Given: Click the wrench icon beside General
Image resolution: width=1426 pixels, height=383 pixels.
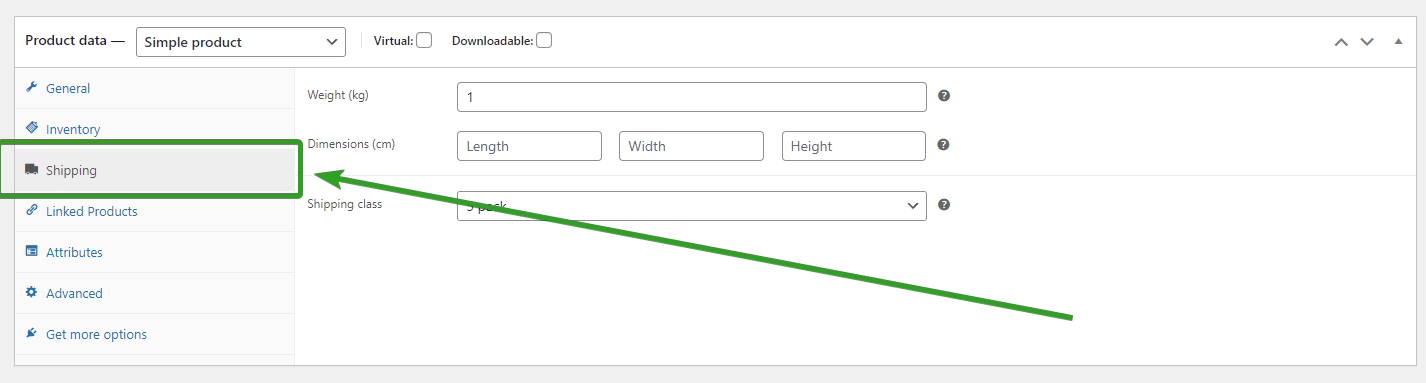Looking at the screenshot, I should click(x=31, y=88).
